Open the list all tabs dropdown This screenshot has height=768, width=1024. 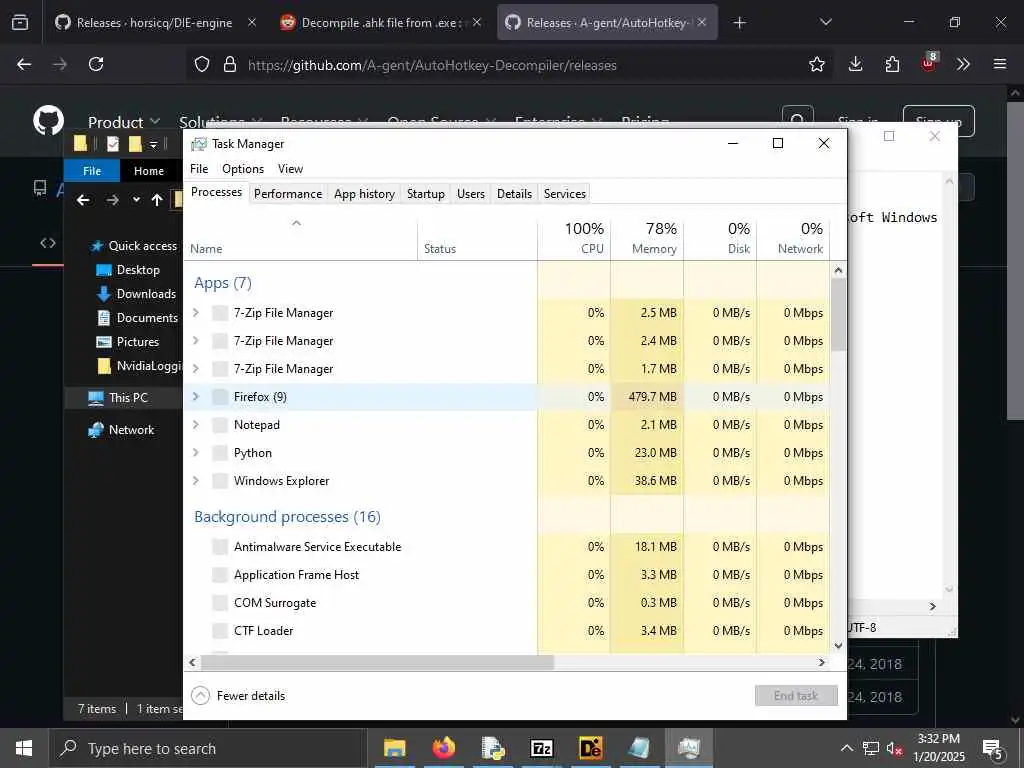click(825, 23)
